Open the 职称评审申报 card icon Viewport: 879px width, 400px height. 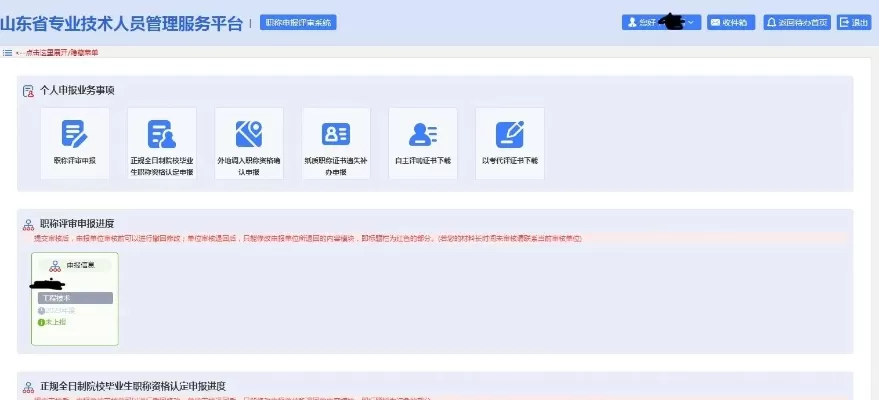tap(75, 134)
